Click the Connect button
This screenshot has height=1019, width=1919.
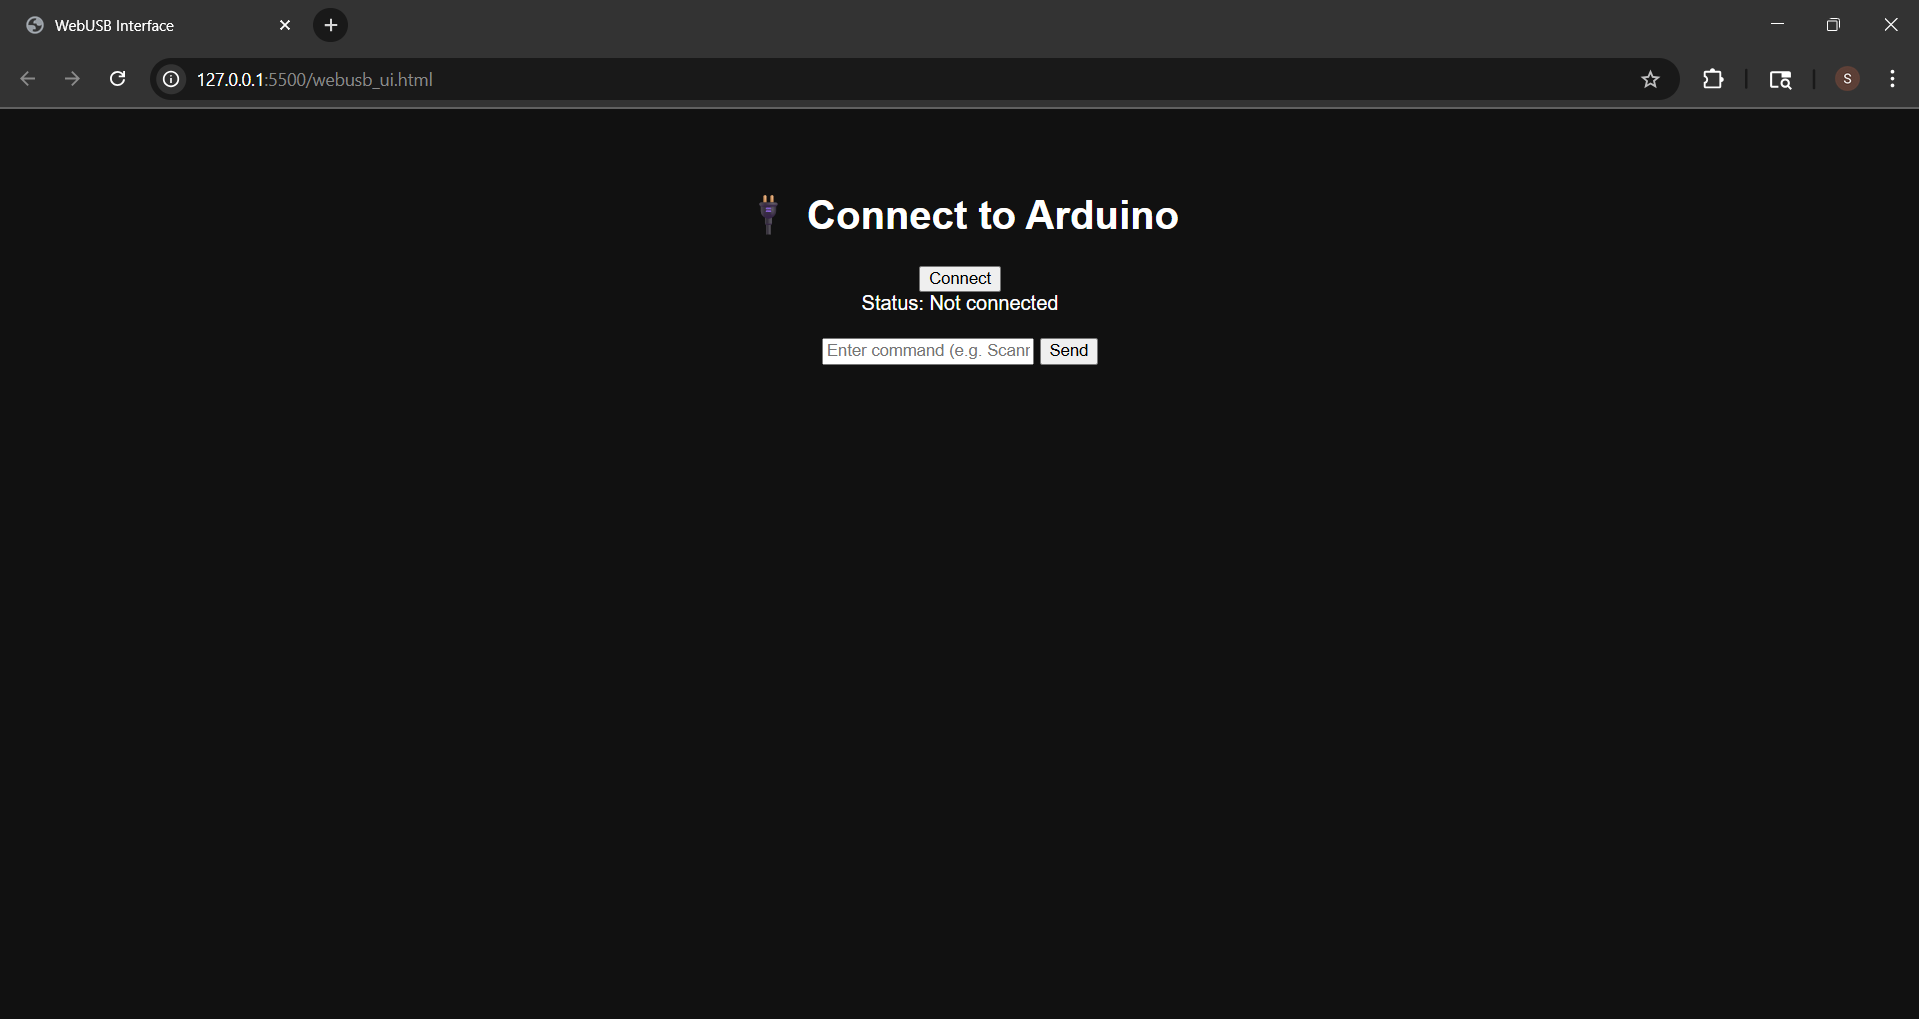click(x=960, y=279)
